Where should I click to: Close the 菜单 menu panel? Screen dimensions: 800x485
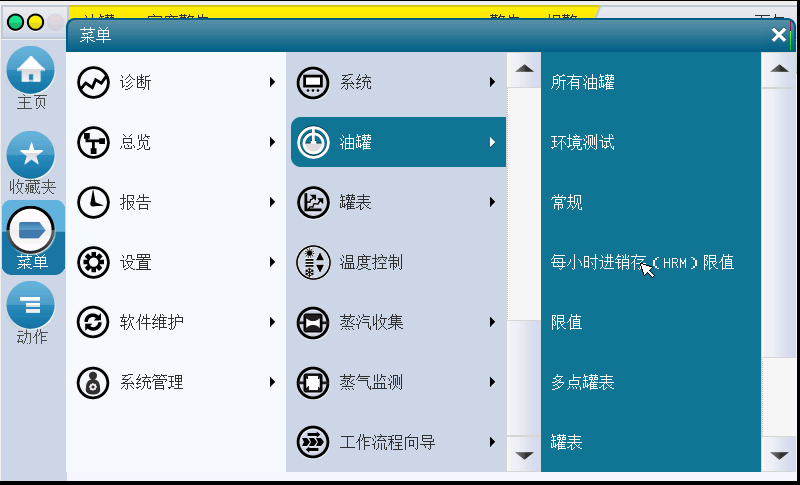point(779,35)
